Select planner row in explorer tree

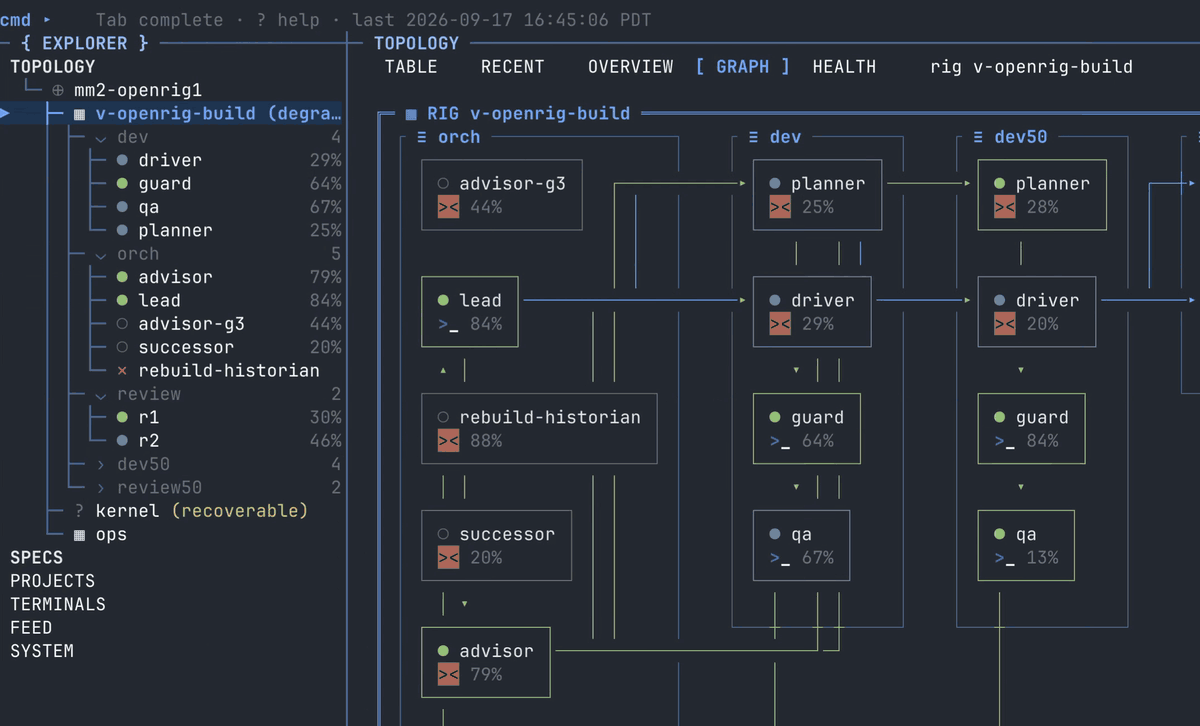point(229,231)
